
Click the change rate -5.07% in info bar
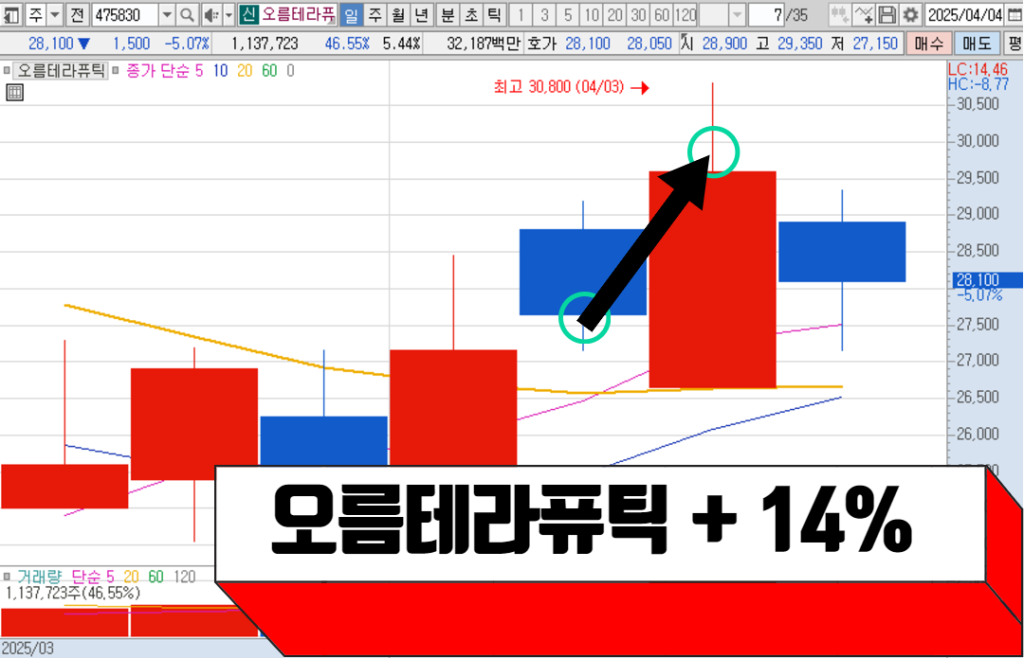tap(187, 44)
